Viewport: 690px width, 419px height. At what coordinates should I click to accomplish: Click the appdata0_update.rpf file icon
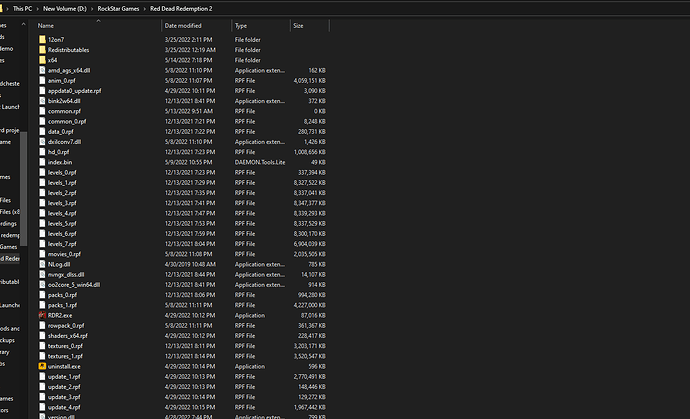click(x=42, y=91)
